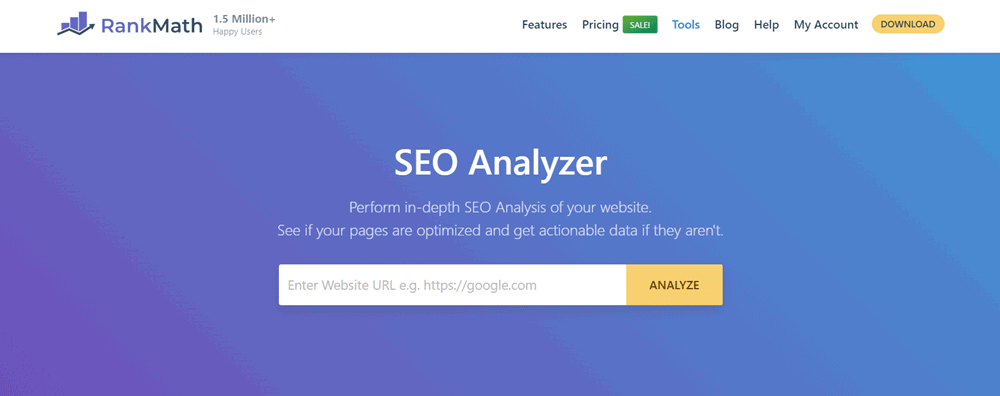Screen dimensions: 1000x396
Task: Focus the Enter Website URL field
Action: click(x=452, y=285)
